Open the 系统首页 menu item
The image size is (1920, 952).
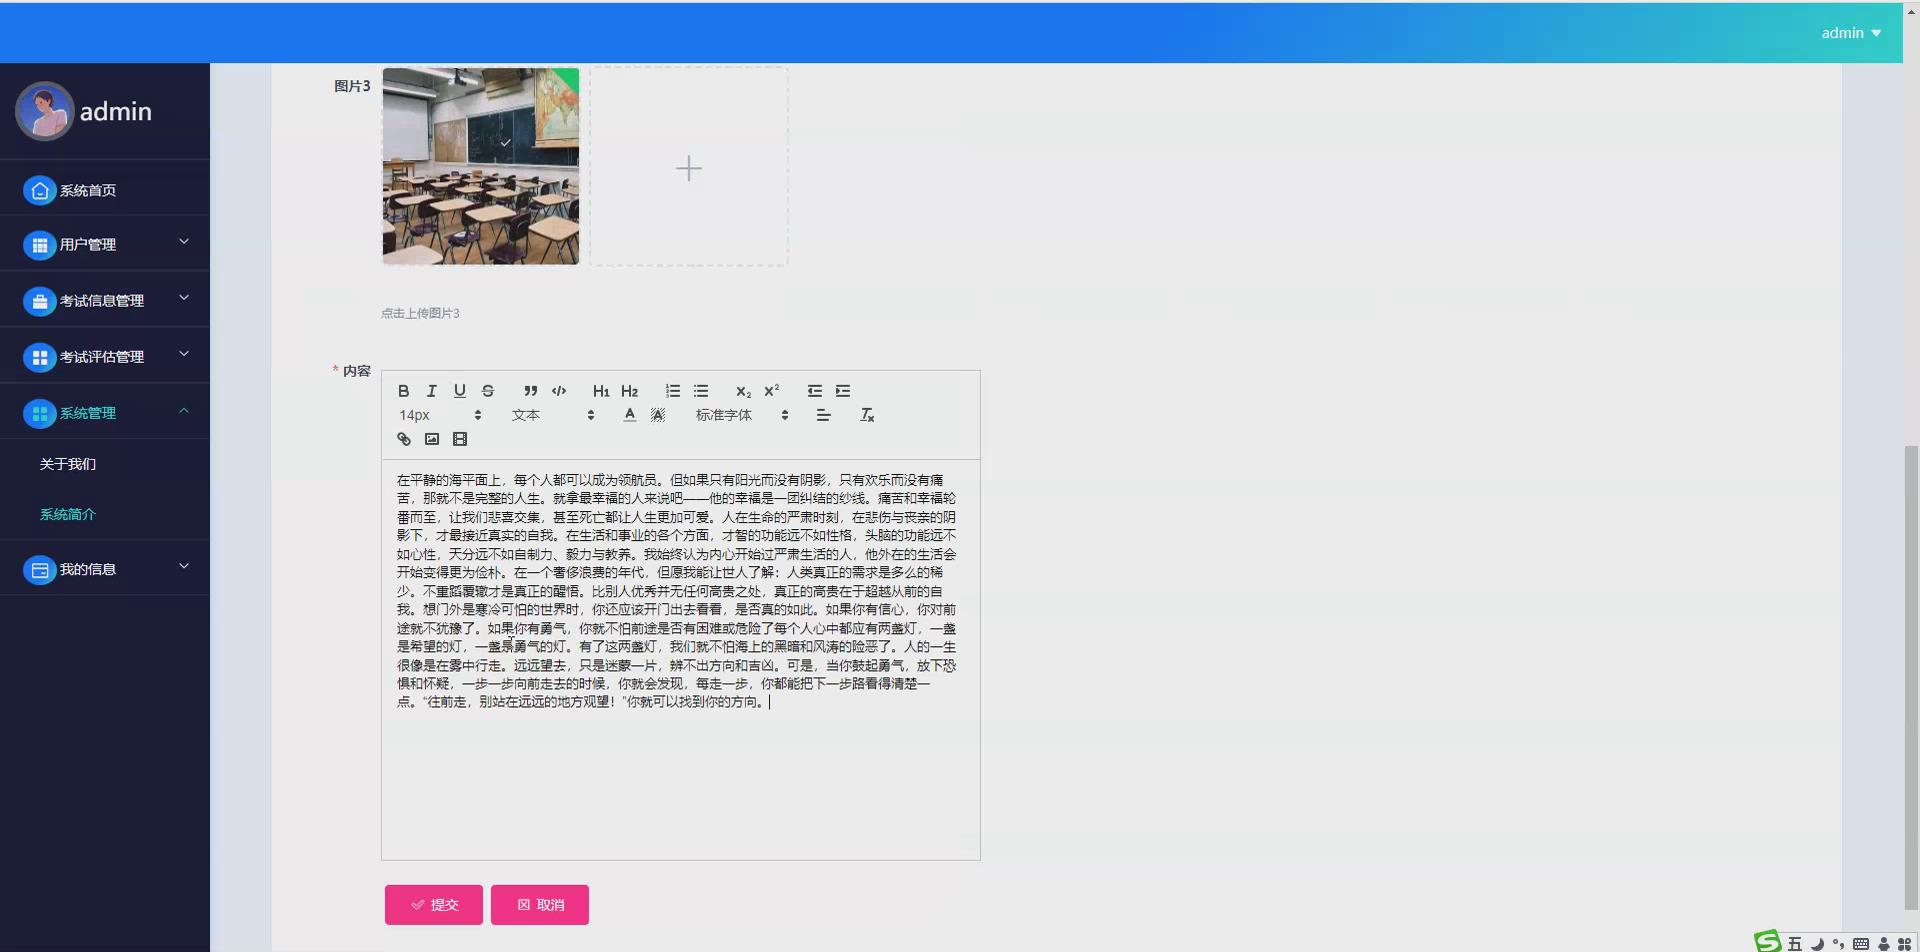pos(86,189)
